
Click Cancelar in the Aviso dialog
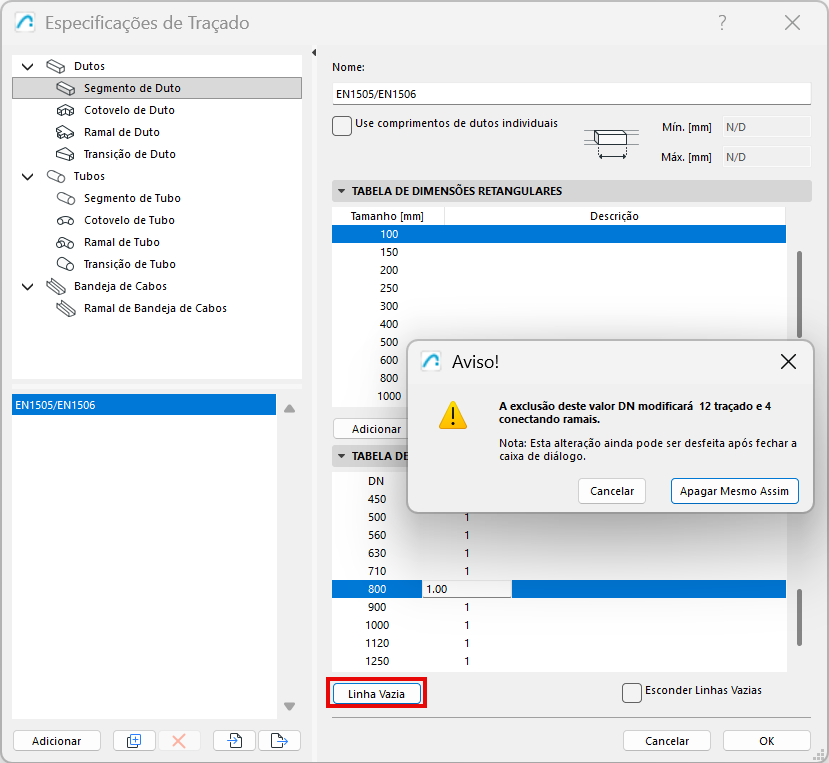click(612, 491)
